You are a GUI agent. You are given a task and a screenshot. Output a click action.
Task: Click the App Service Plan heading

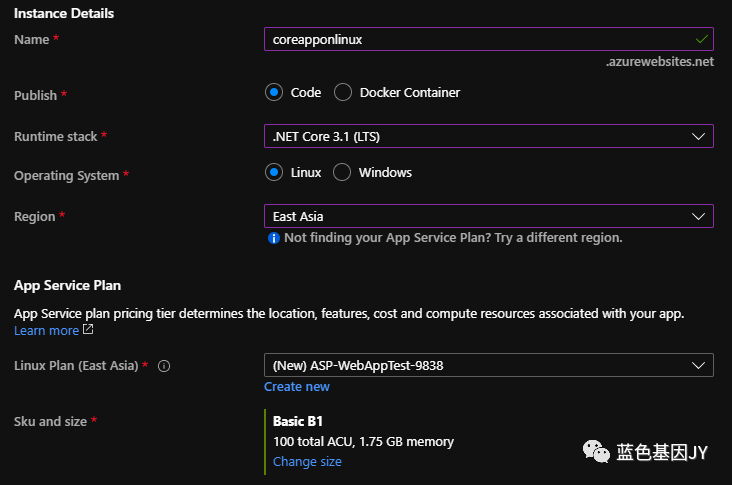(x=68, y=285)
